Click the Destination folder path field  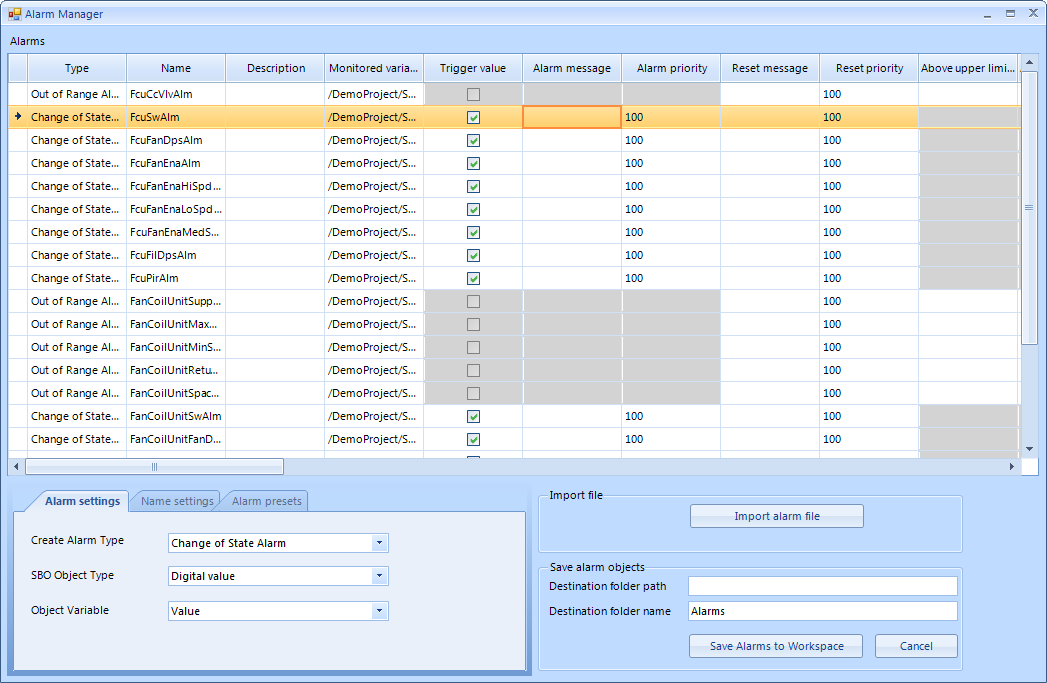pos(822,586)
